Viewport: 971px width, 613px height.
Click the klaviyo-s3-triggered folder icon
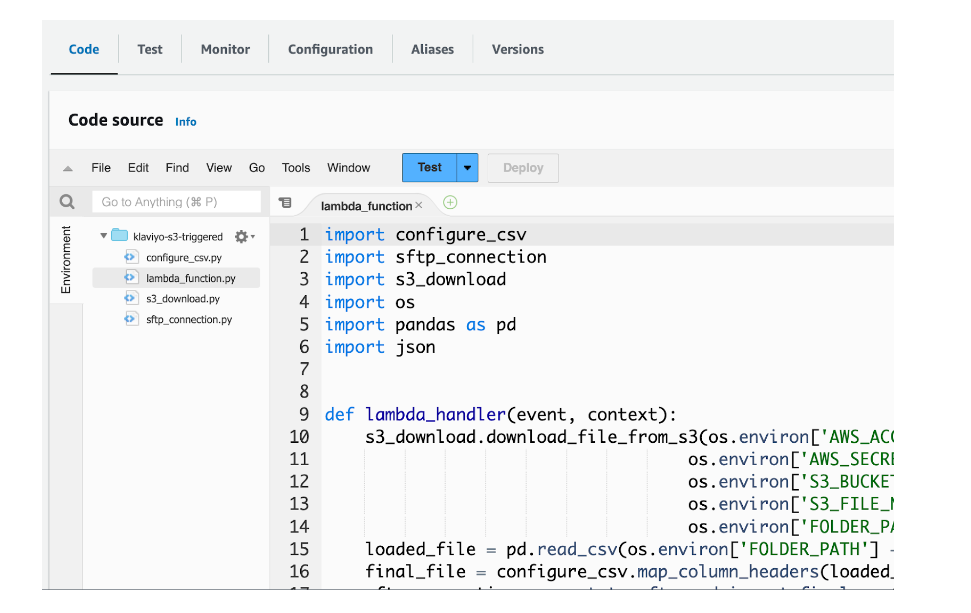tap(119, 236)
